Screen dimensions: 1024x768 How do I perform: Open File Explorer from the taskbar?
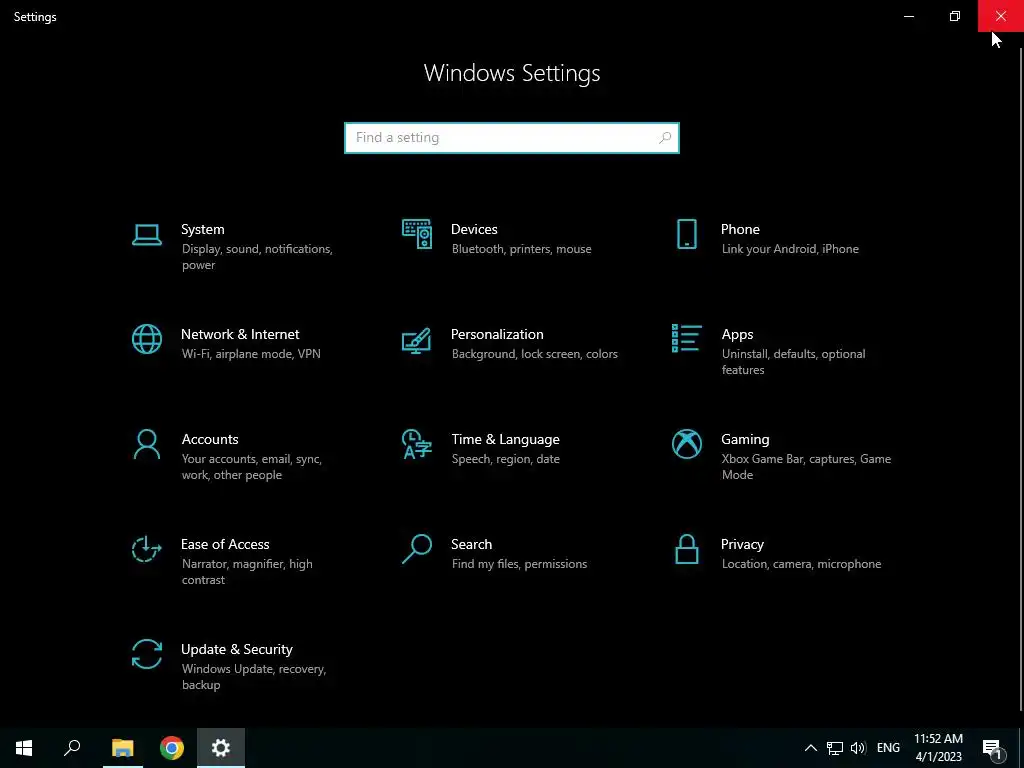coord(122,748)
